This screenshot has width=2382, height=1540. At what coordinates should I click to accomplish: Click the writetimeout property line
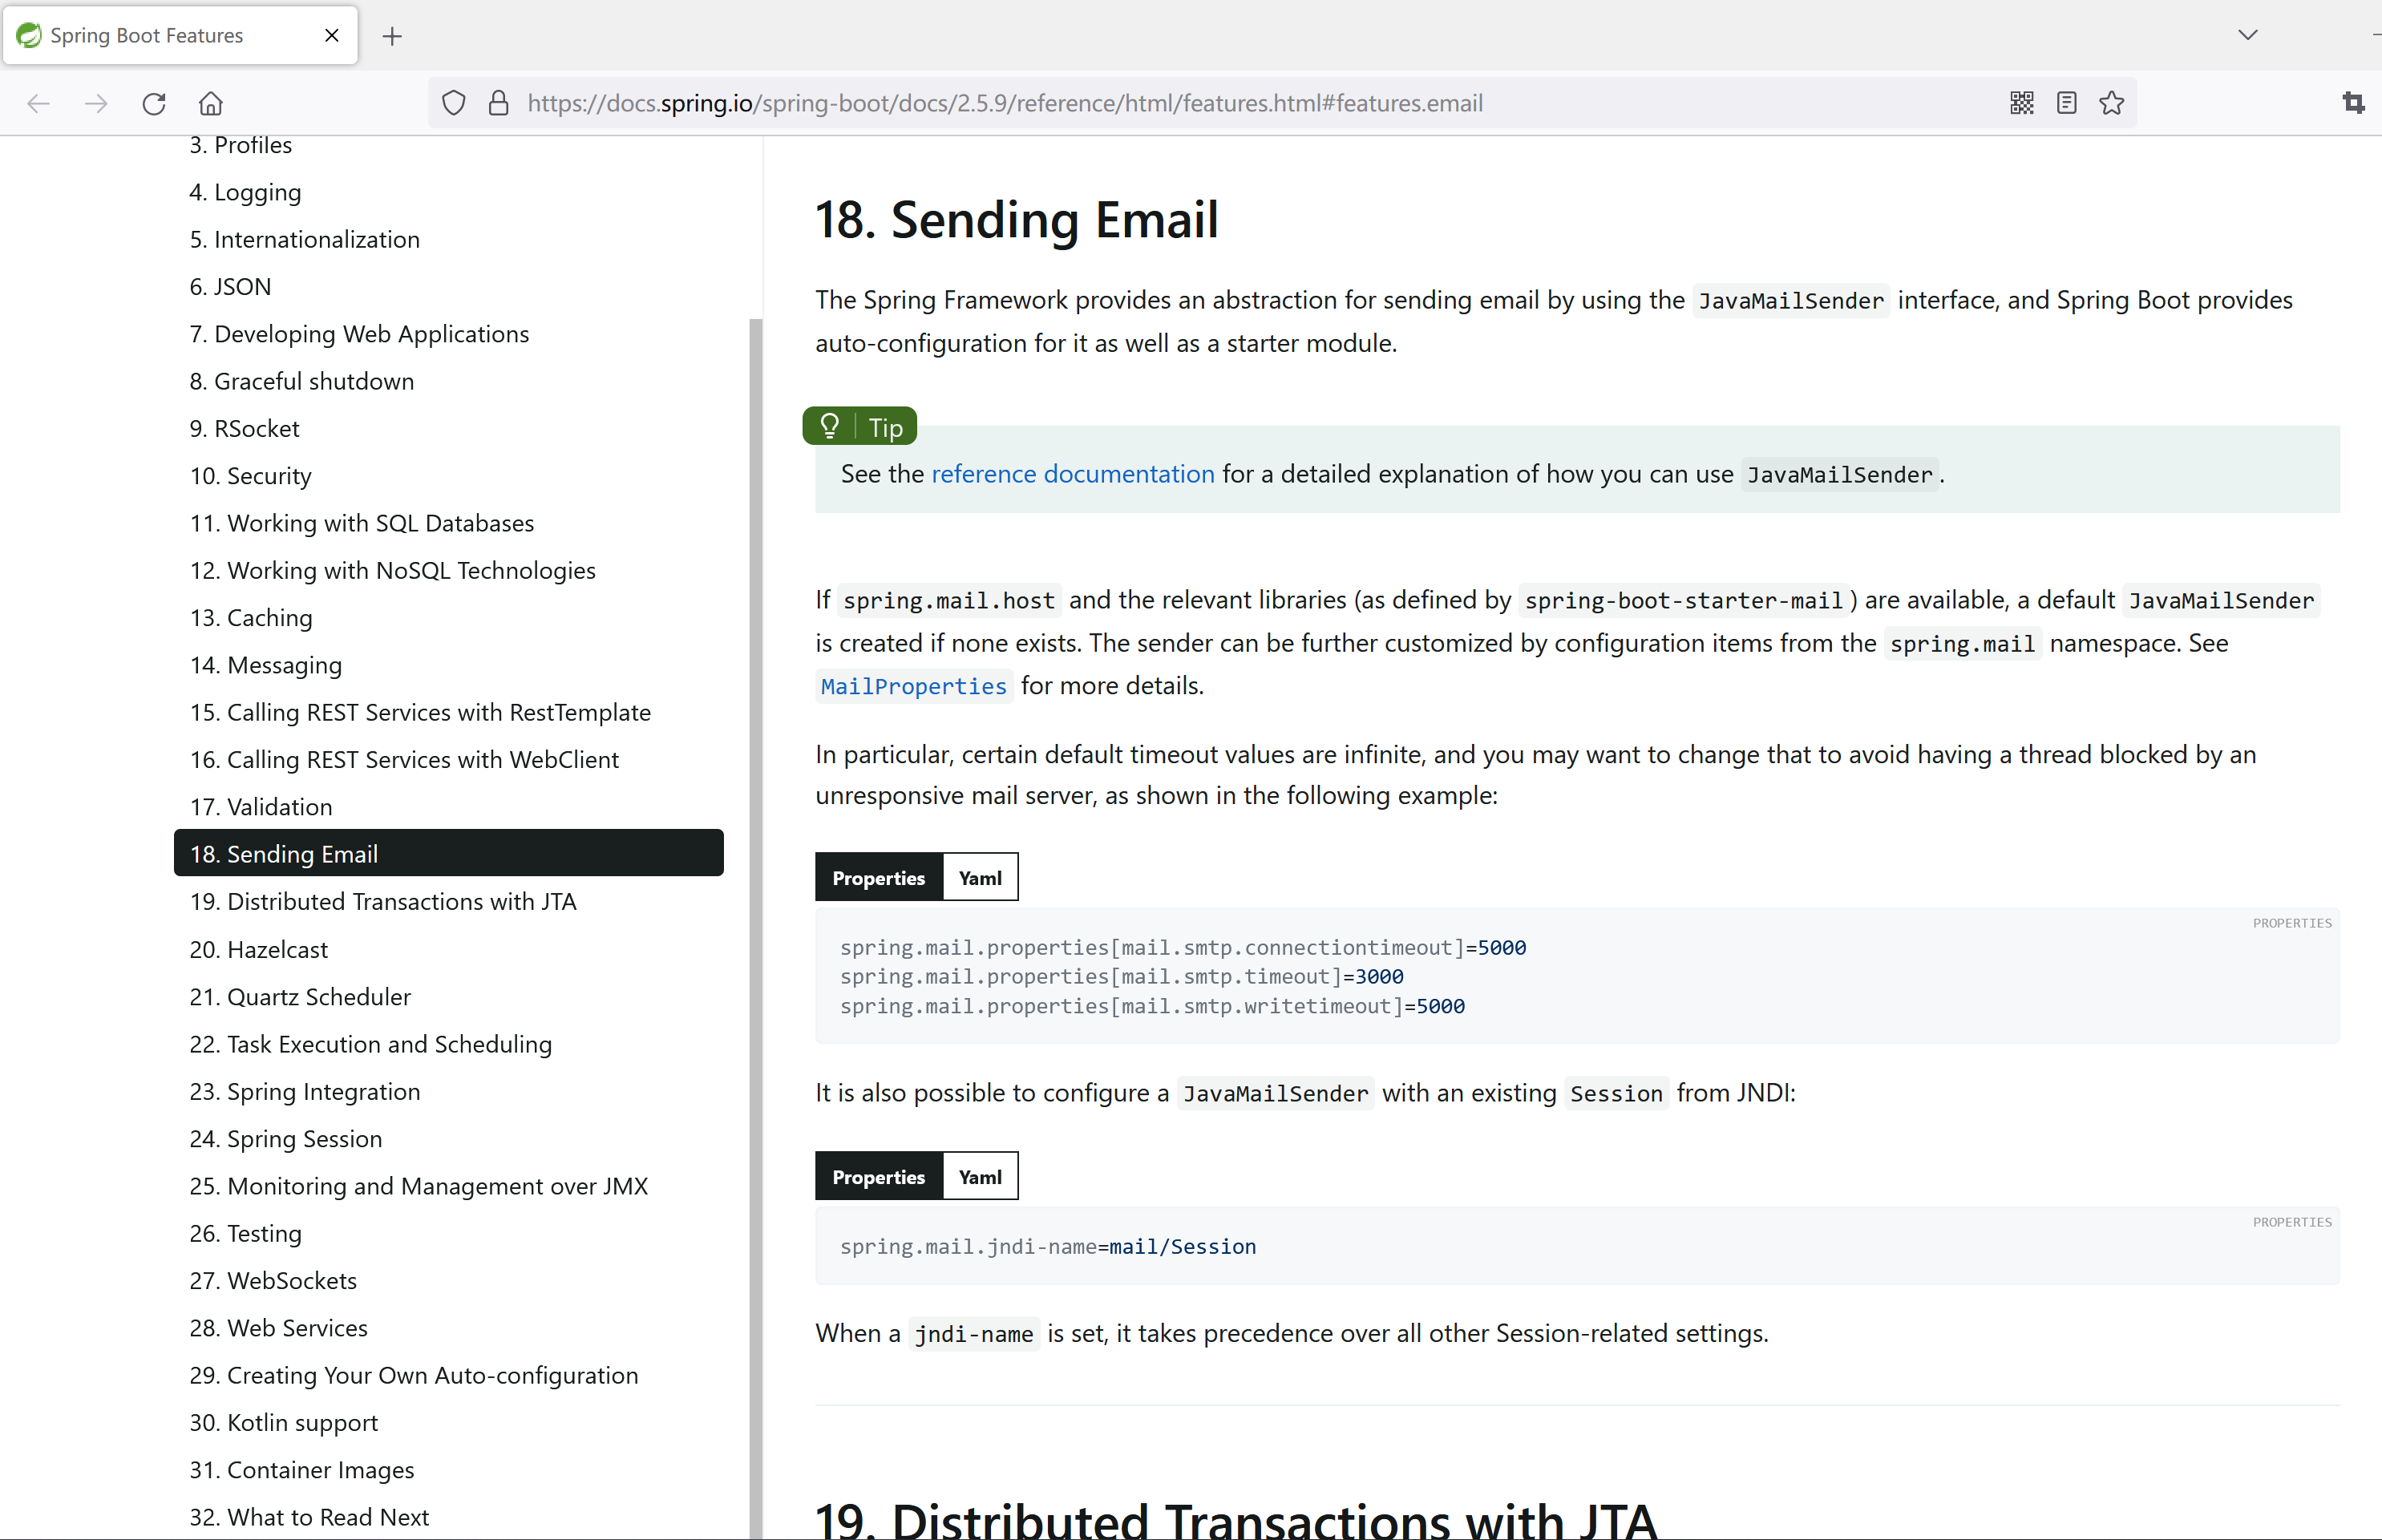[x=1152, y=1006]
